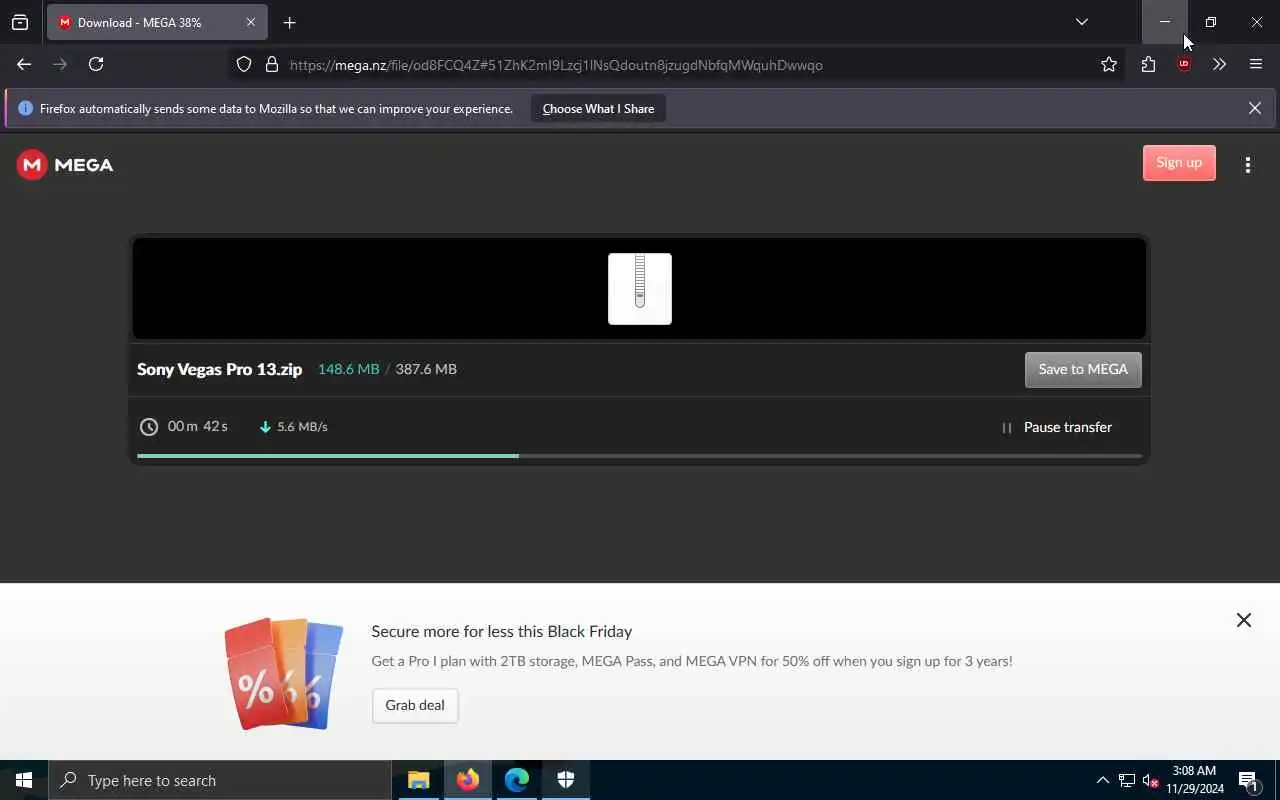Close the MEGA download tab

pyautogui.click(x=250, y=22)
